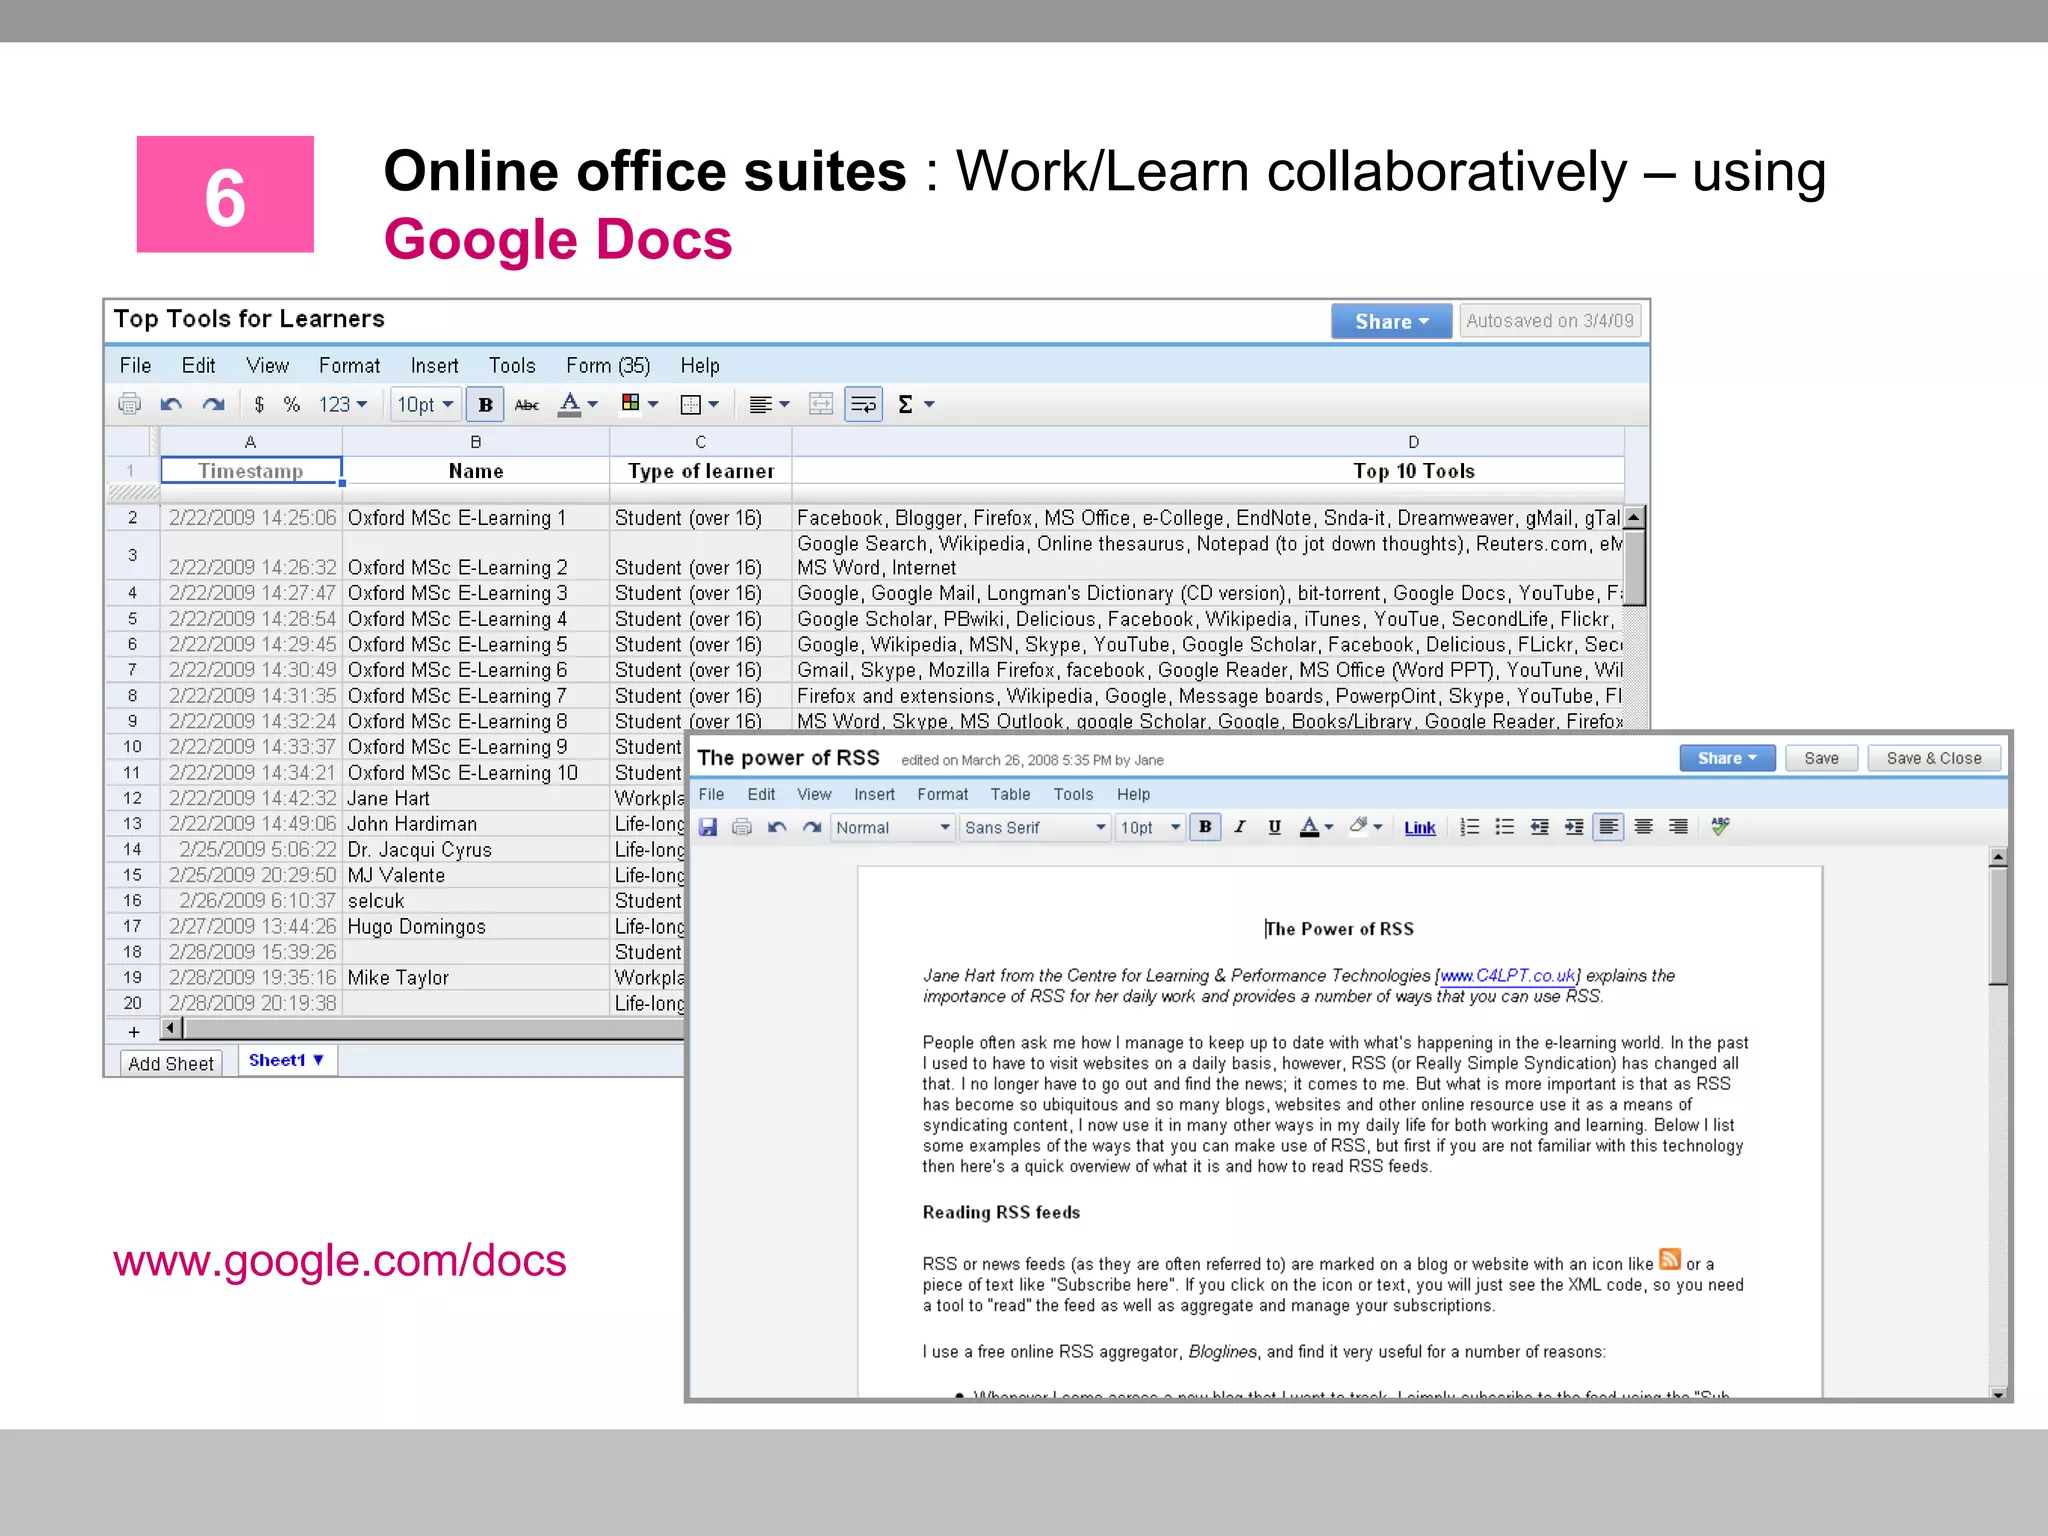Open cell background color picker
Viewport: 2048px width, 1536px height.
pyautogui.click(x=640, y=404)
